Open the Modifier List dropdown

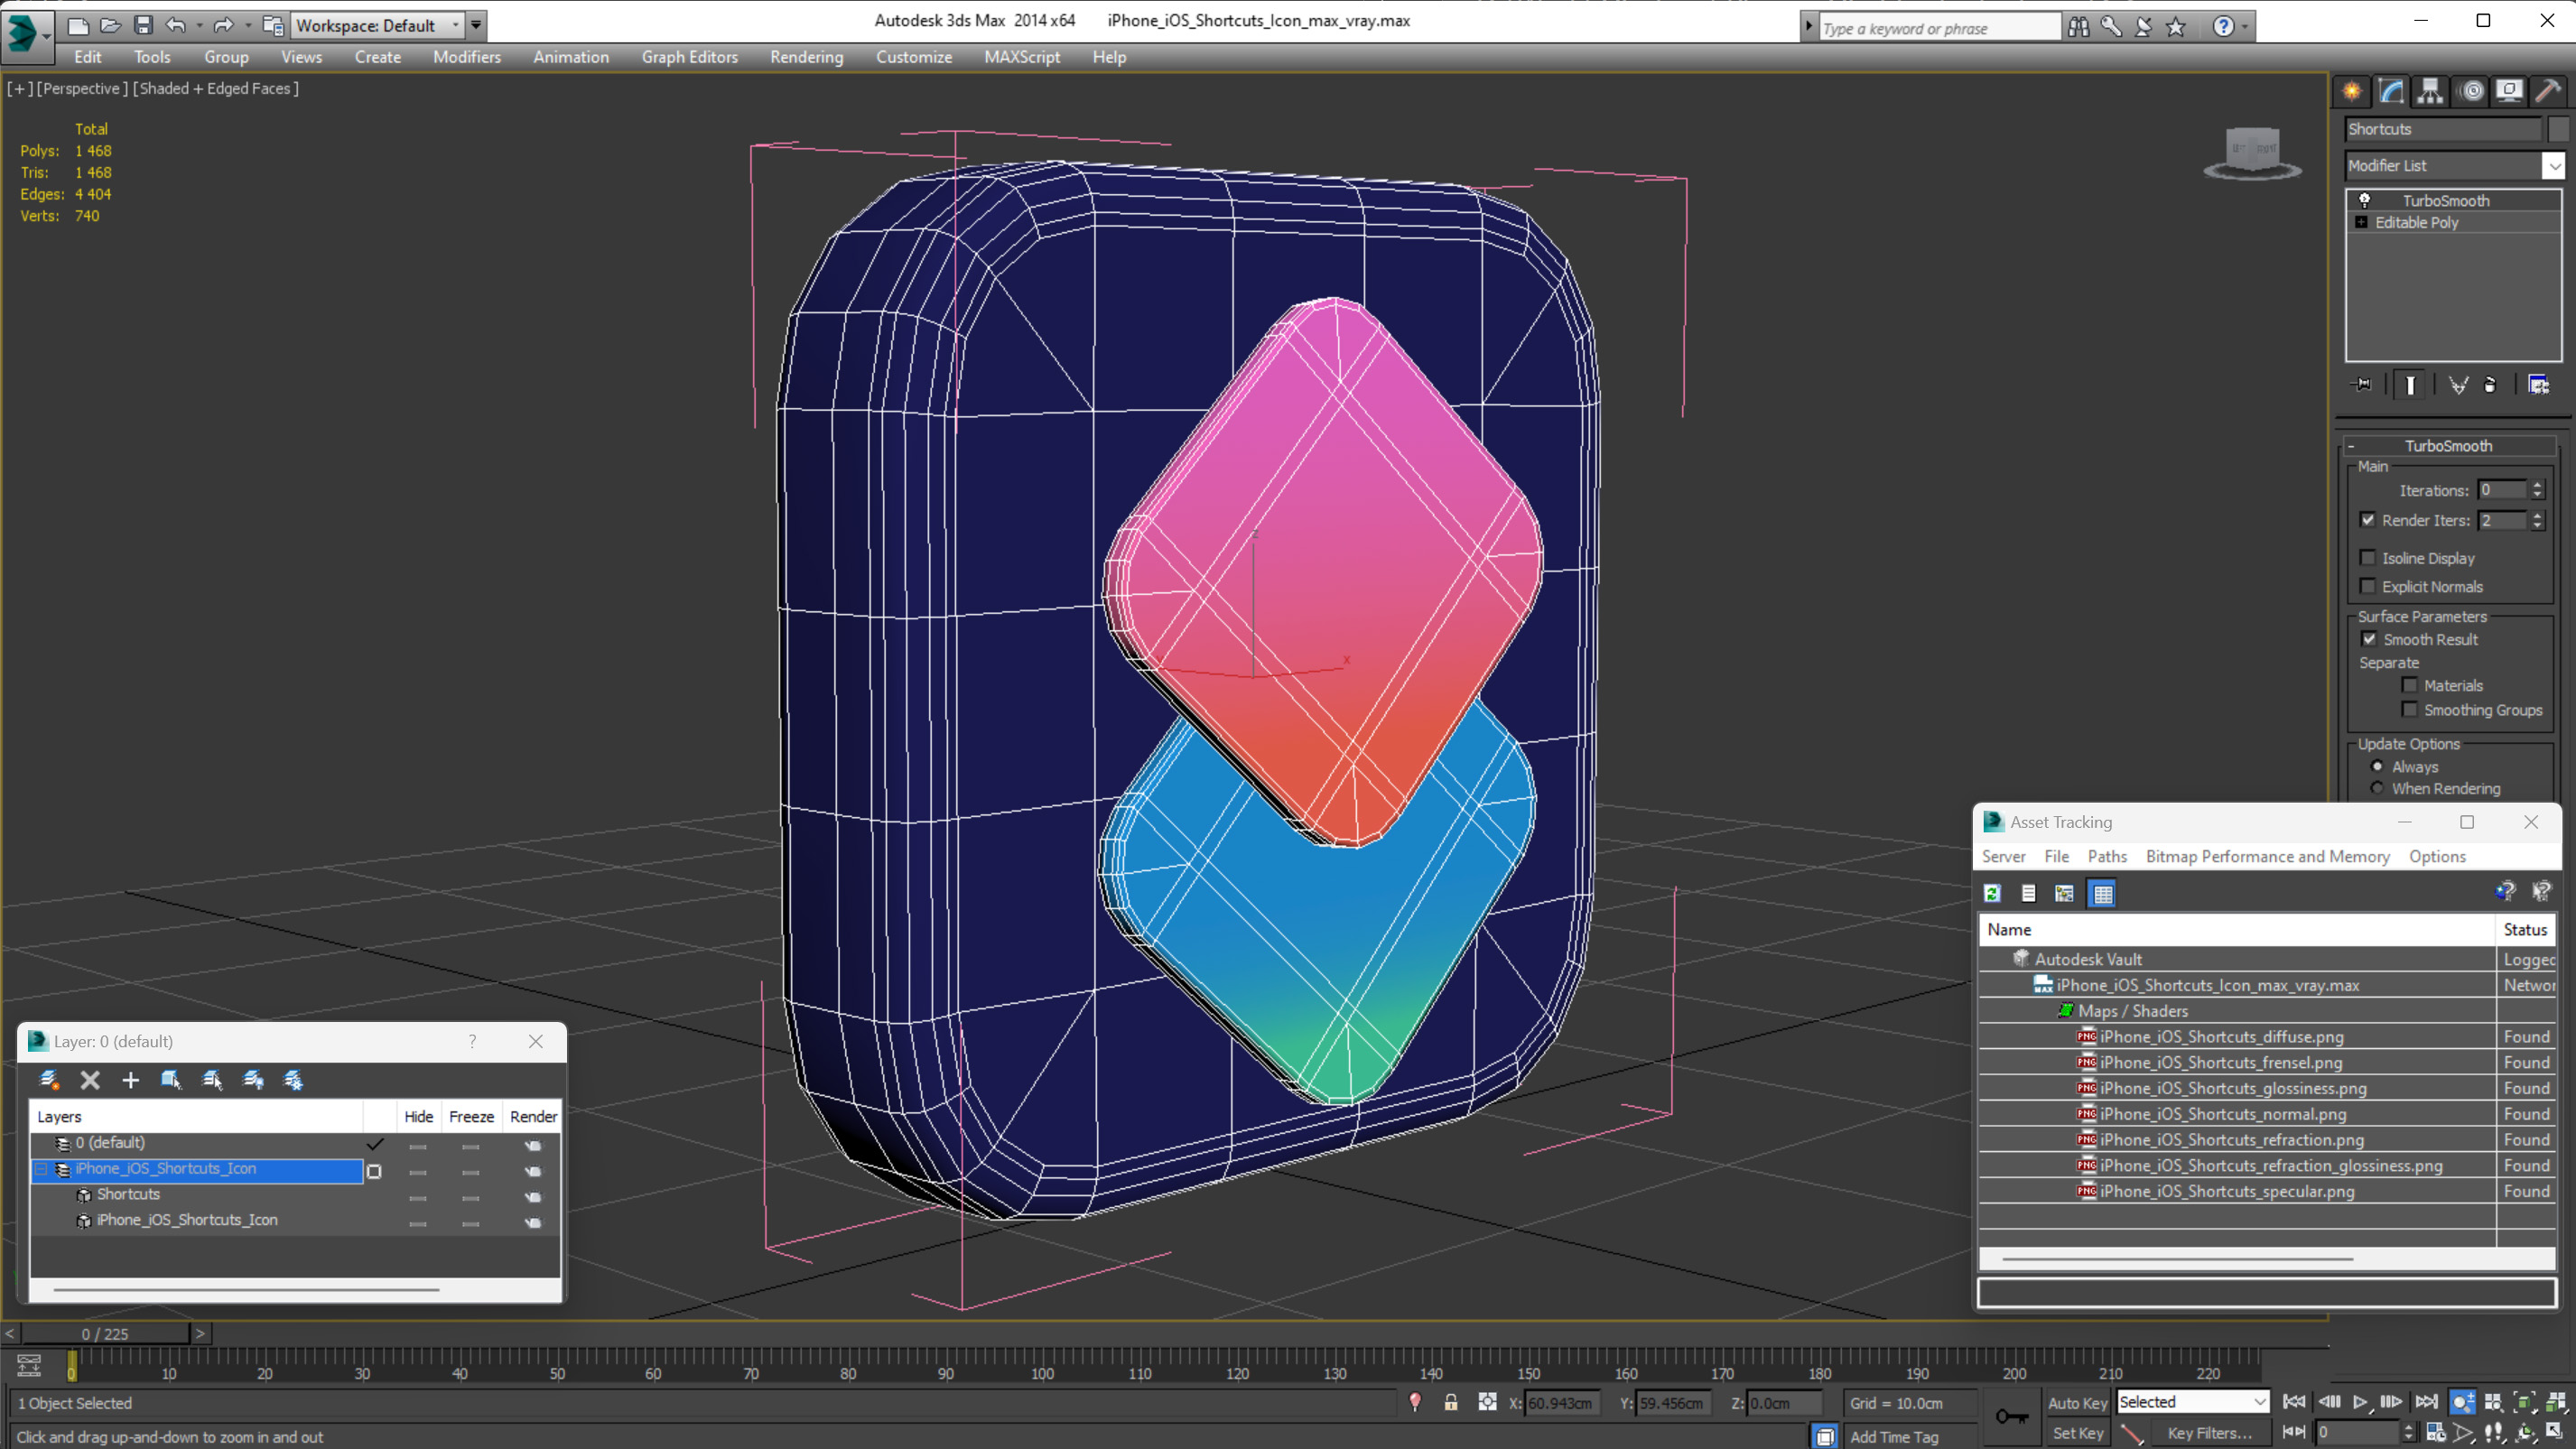2554,165
